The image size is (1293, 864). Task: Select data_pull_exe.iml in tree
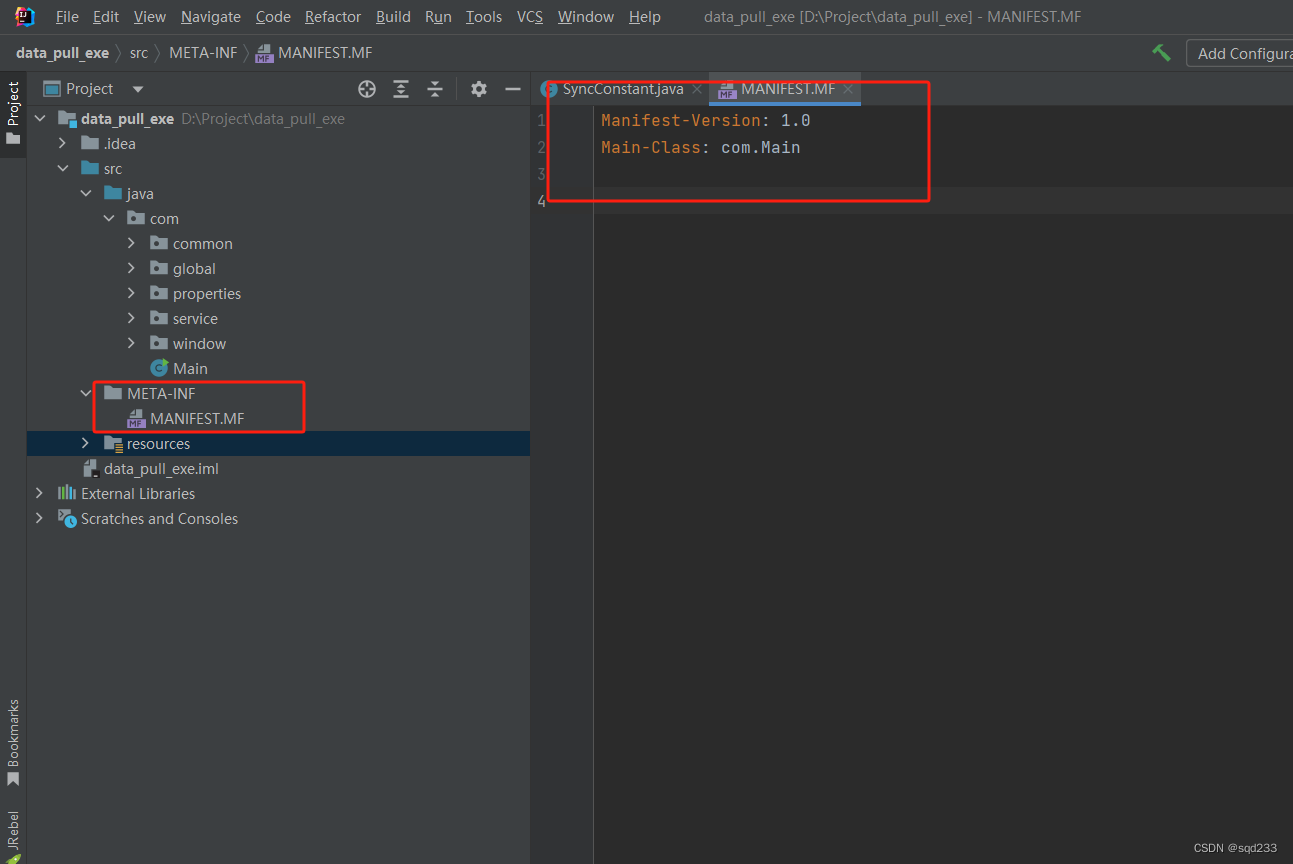(161, 468)
